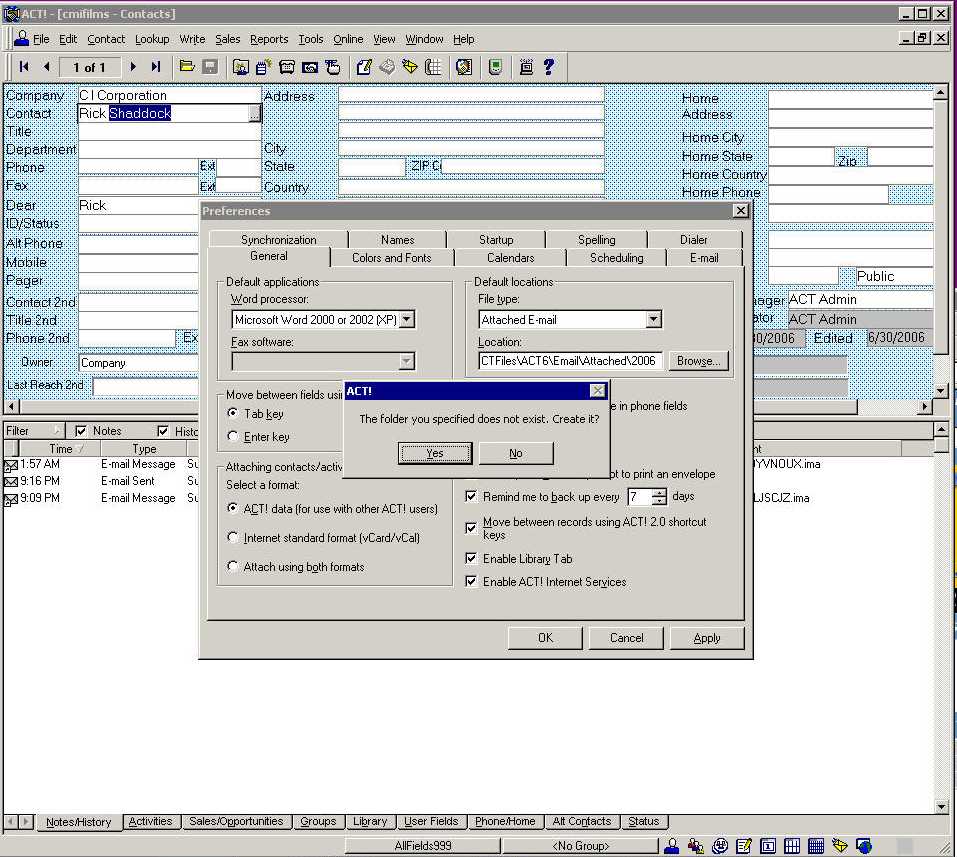Screen dimensions: 957x857
Task: Click Yes to create the folder
Action: [x=435, y=453]
